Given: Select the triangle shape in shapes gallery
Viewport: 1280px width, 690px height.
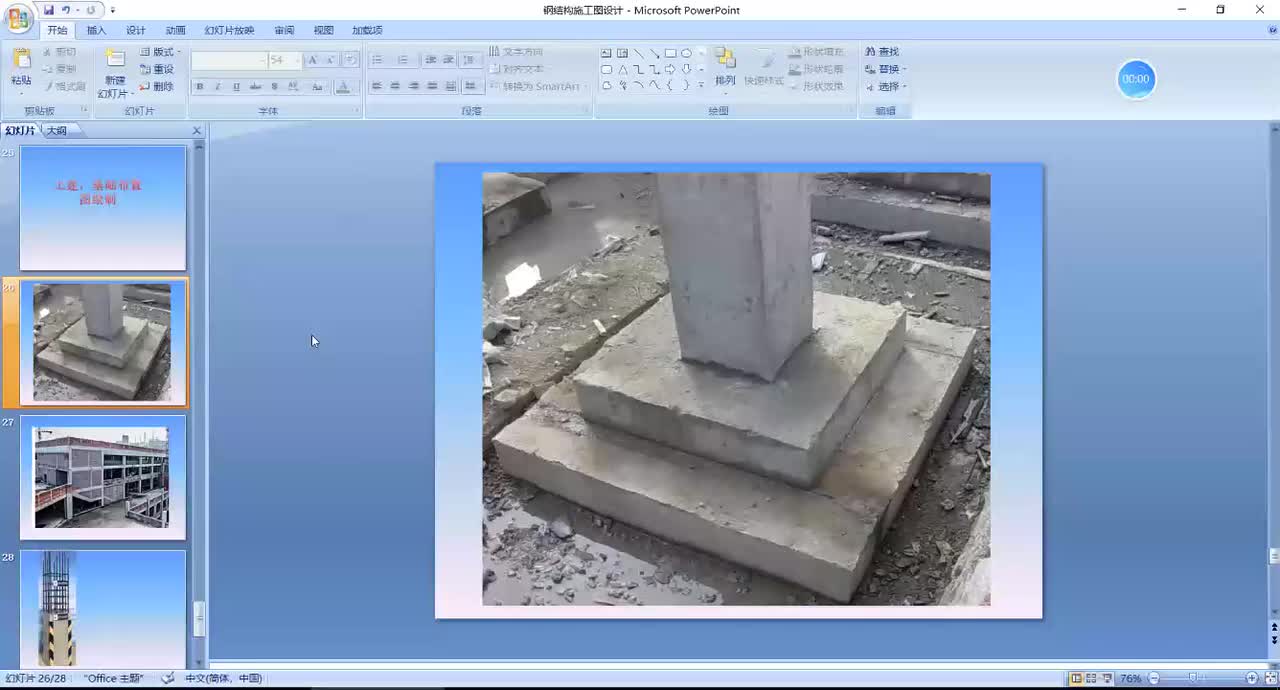Looking at the screenshot, I should coord(622,69).
